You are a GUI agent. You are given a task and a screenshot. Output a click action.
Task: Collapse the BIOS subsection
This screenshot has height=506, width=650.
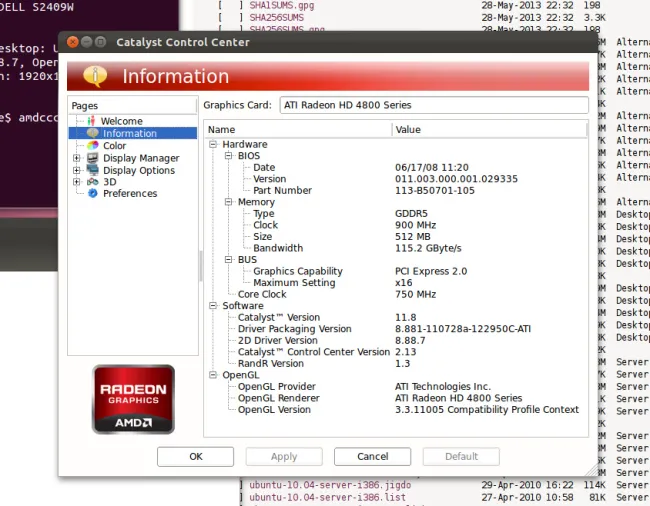(x=228, y=156)
